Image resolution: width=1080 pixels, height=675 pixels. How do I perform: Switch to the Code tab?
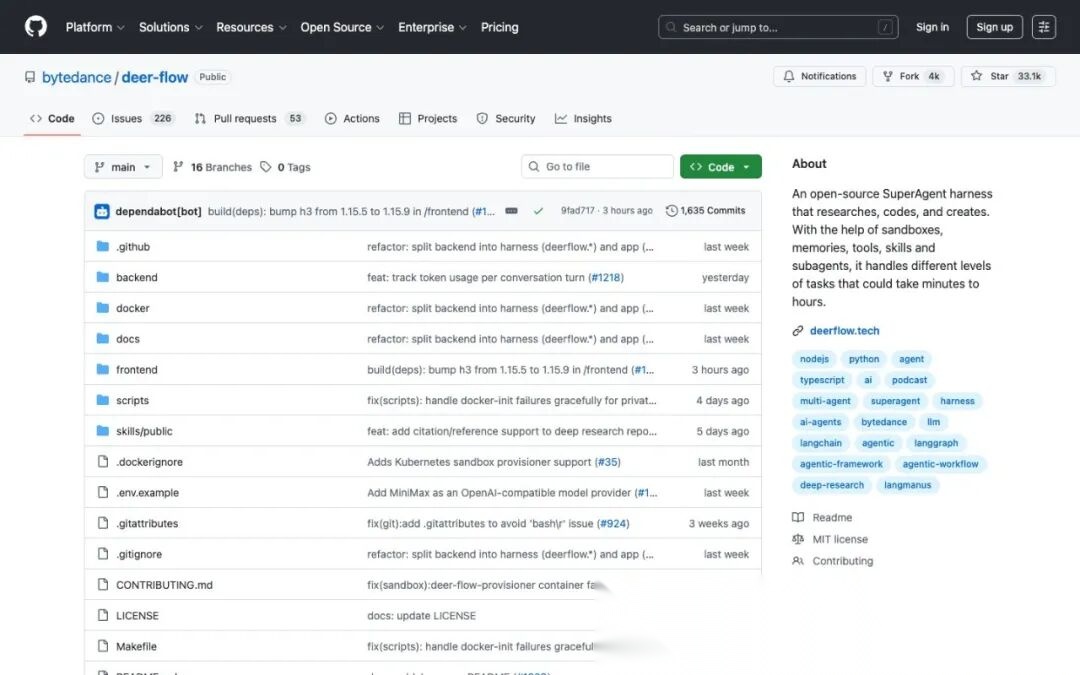pyautogui.click(x=52, y=118)
